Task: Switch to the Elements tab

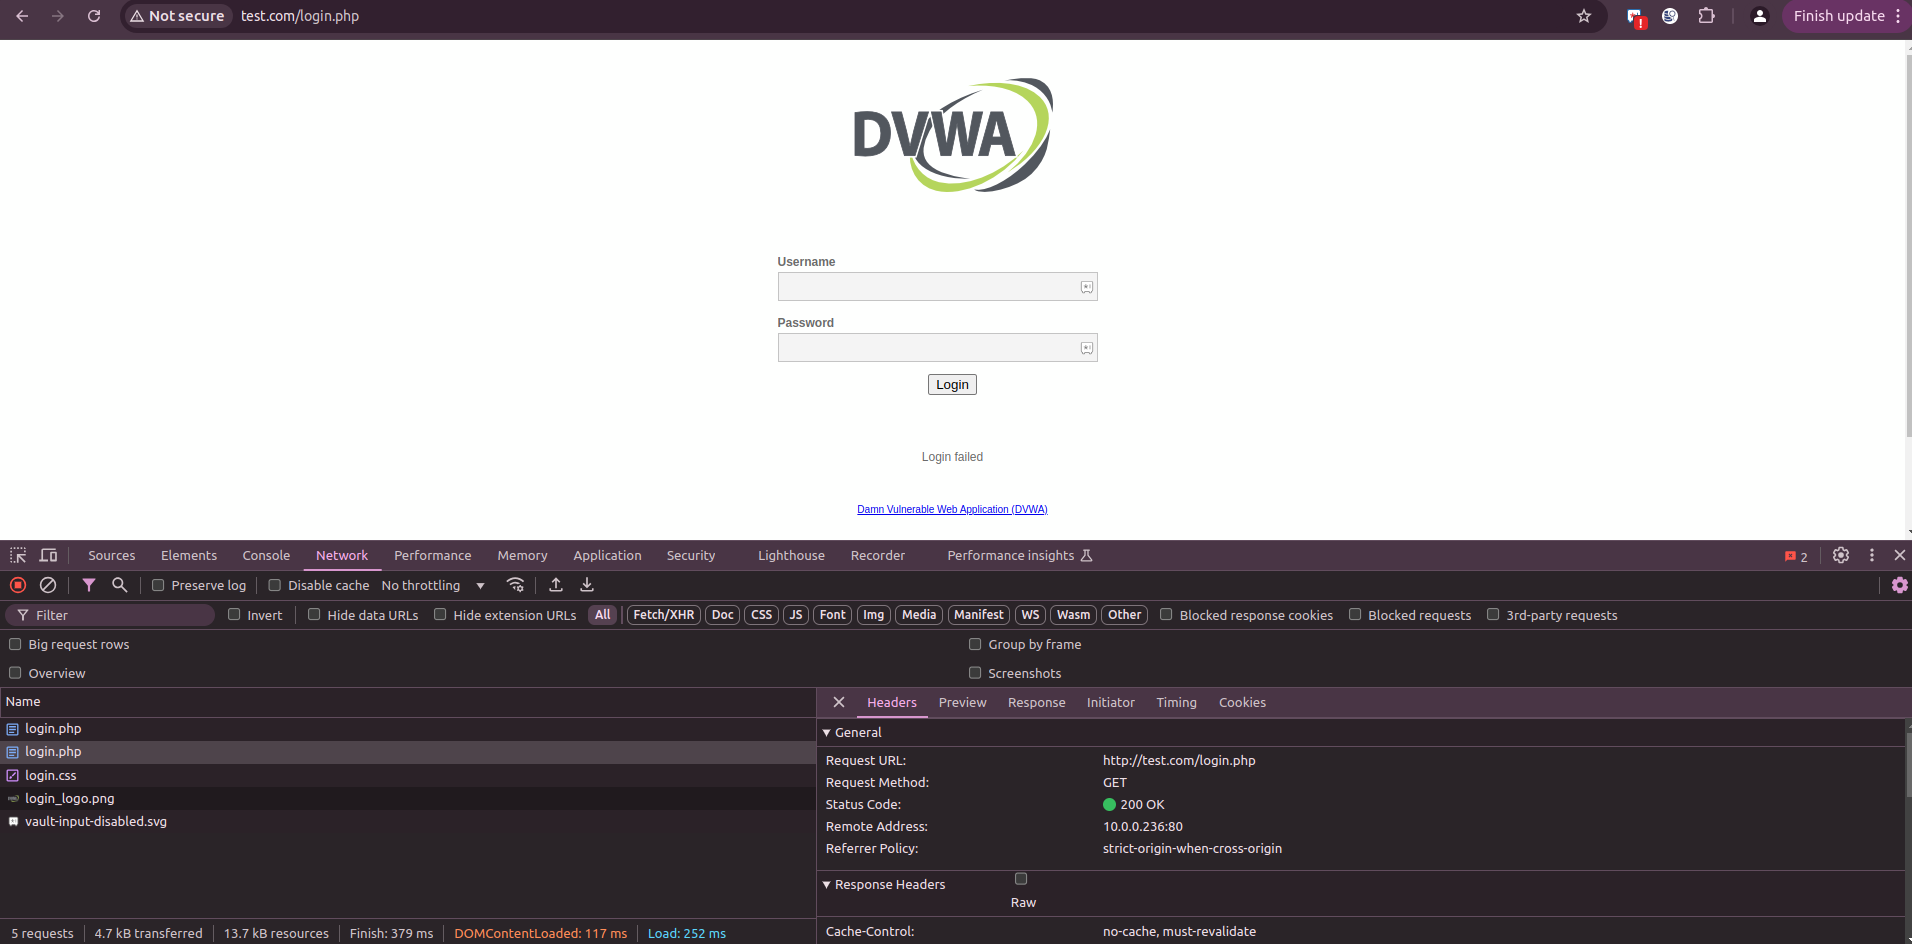Action: pos(189,555)
